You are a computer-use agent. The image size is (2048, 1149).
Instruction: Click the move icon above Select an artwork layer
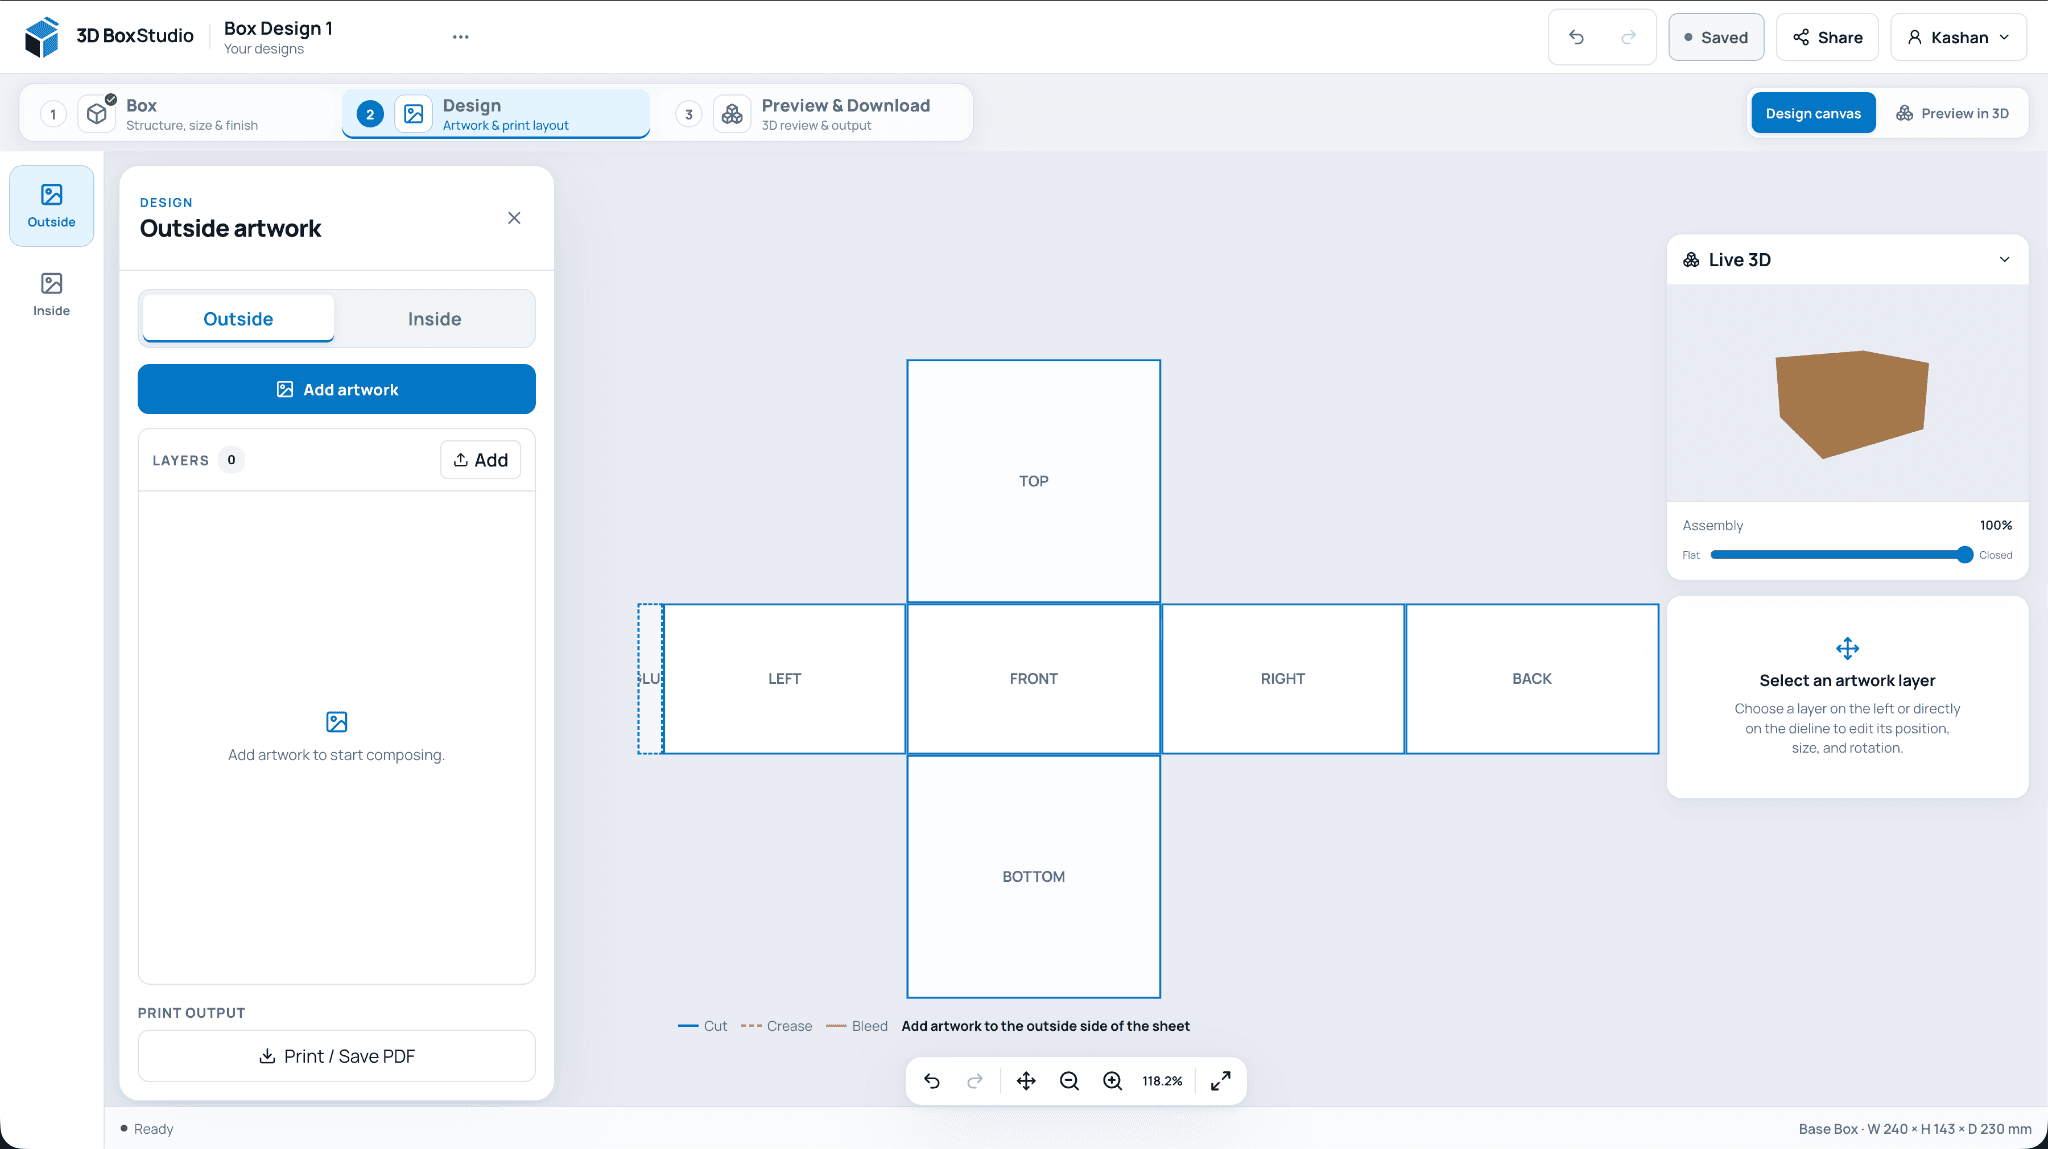coord(1847,649)
